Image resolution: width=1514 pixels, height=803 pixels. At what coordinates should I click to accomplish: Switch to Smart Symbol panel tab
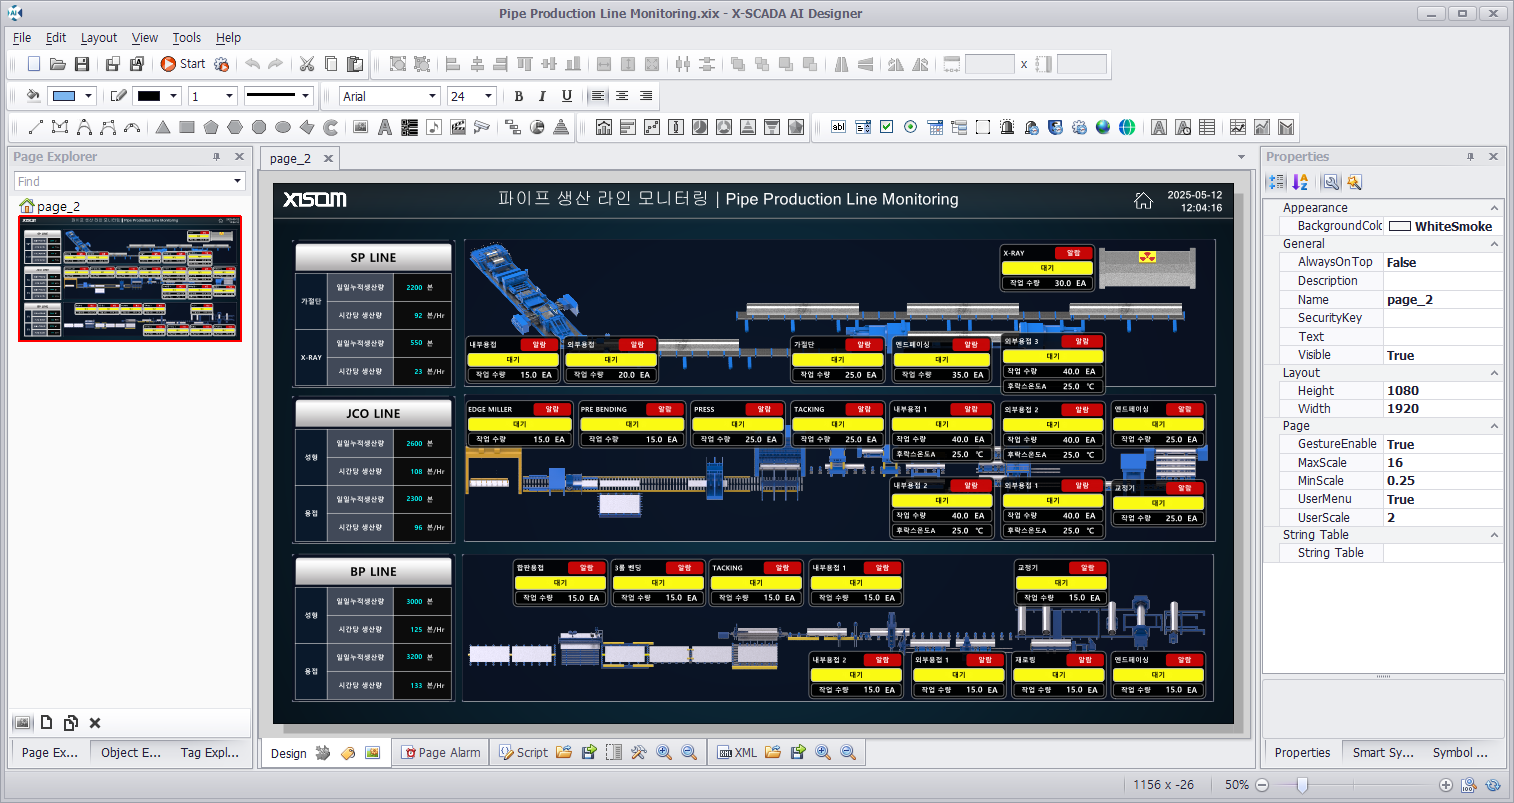[x=1383, y=752]
